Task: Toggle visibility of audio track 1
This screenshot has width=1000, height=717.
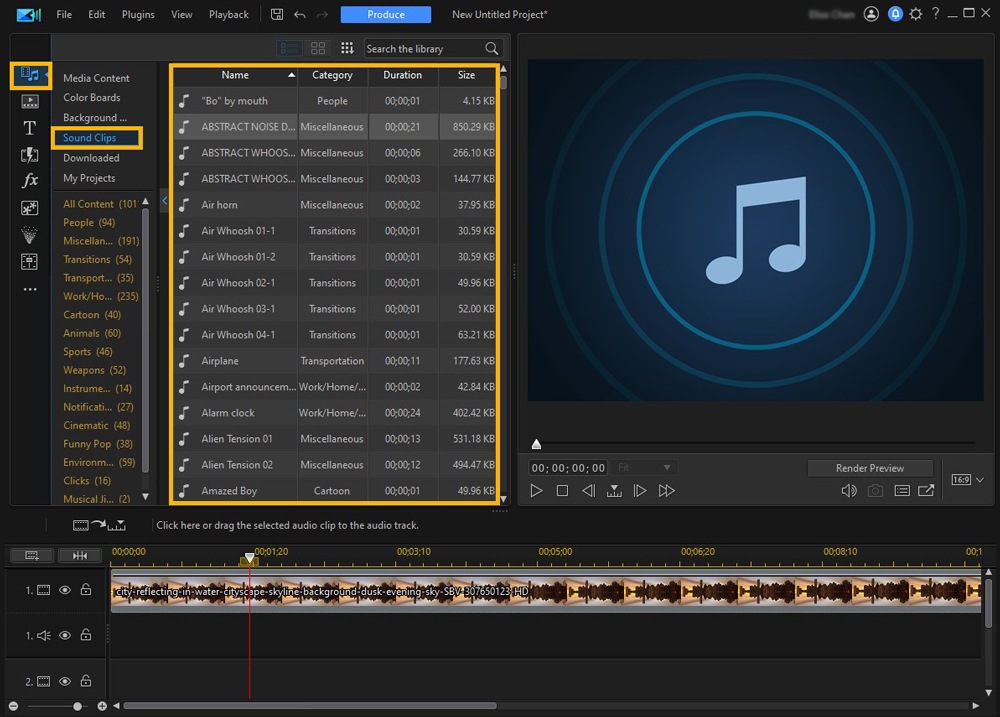Action: click(65, 635)
